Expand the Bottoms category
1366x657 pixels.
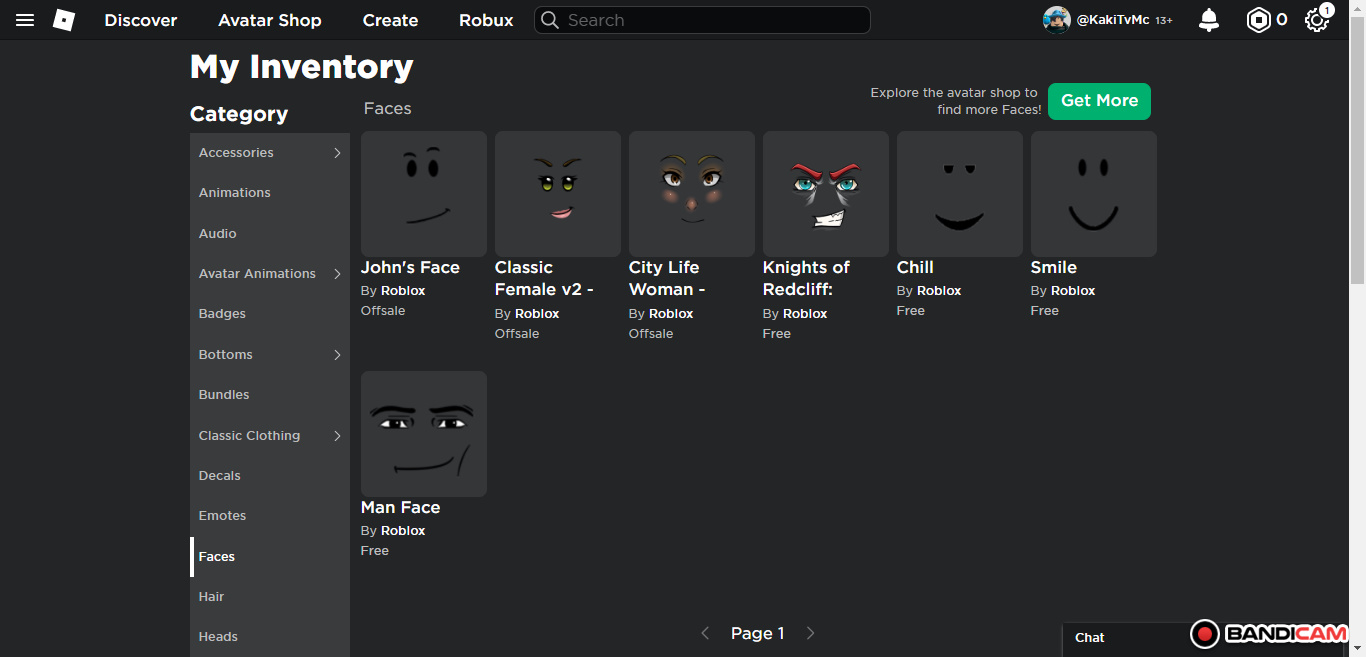[337, 355]
